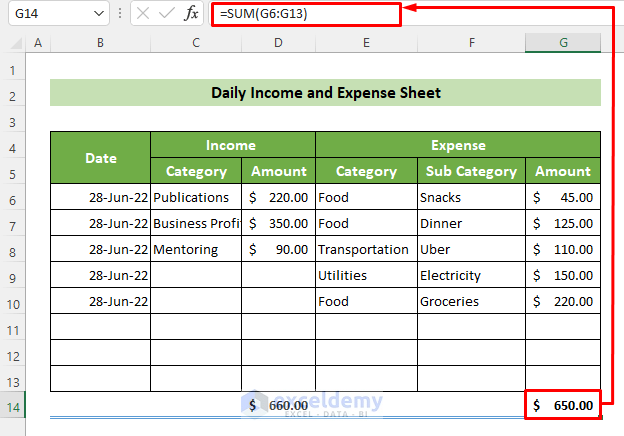The width and height of the screenshot is (624, 436).
Task: Select column D header
Action: tap(278, 43)
